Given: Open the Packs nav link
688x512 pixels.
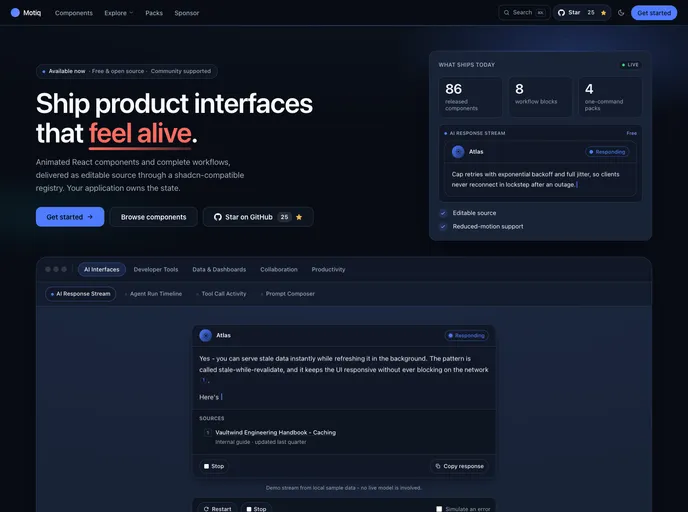Looking at the screenshot, I should click(154, 13).
